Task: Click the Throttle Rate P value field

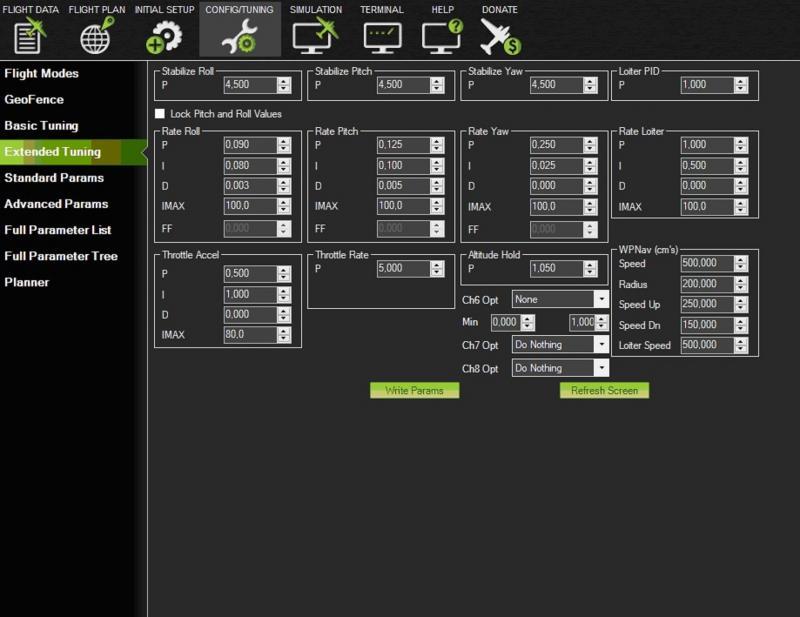Action: click(x=403, y=269)
